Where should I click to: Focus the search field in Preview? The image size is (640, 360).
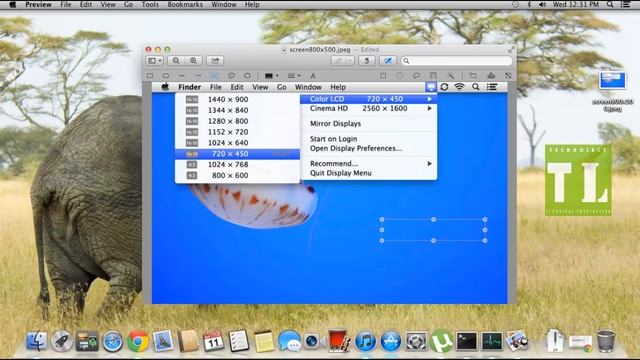point(456,60)
